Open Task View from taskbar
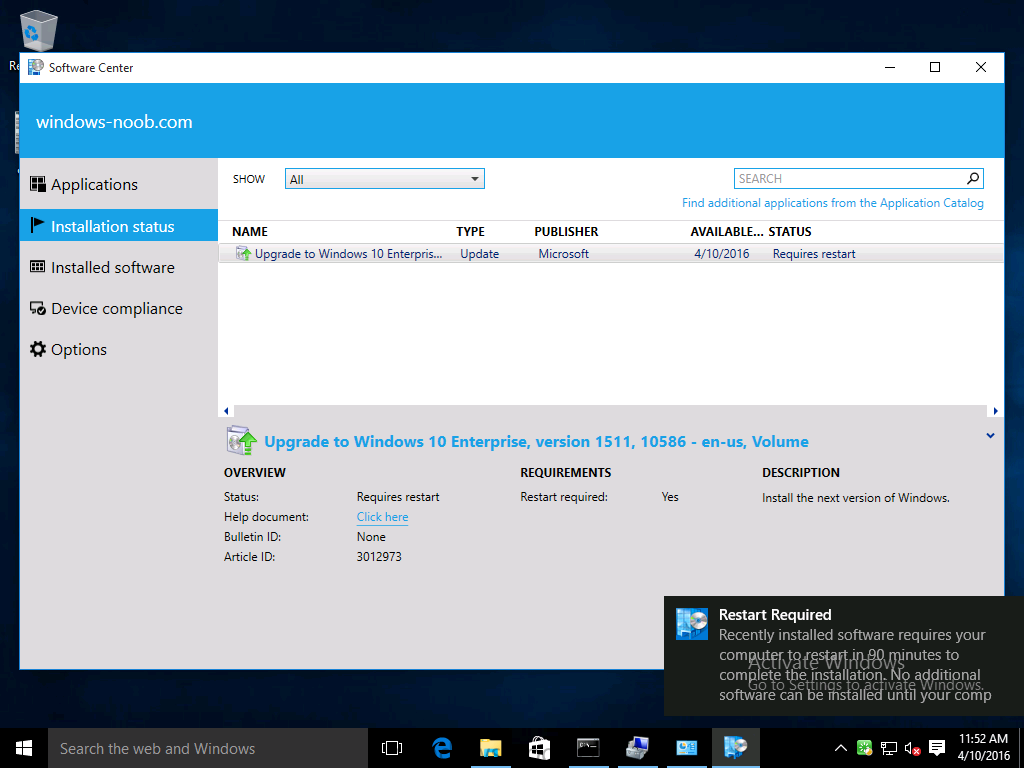 (x=392, y=748)
